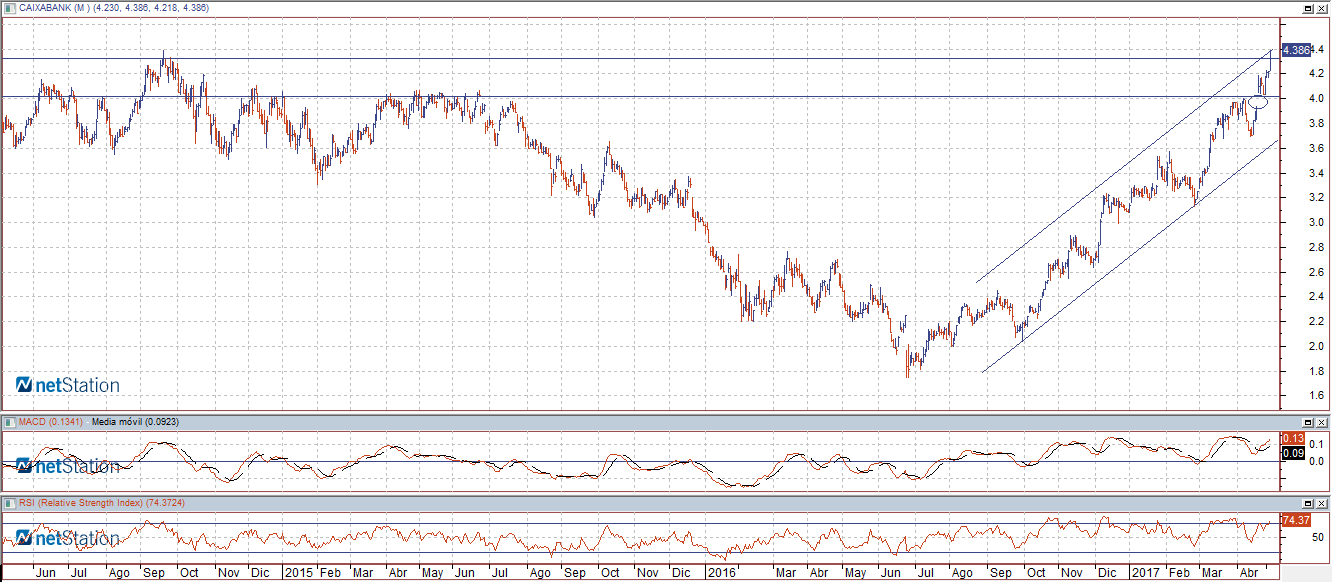Click the 2016 label on time axis

pyautogui.click(x=720, y=574)
